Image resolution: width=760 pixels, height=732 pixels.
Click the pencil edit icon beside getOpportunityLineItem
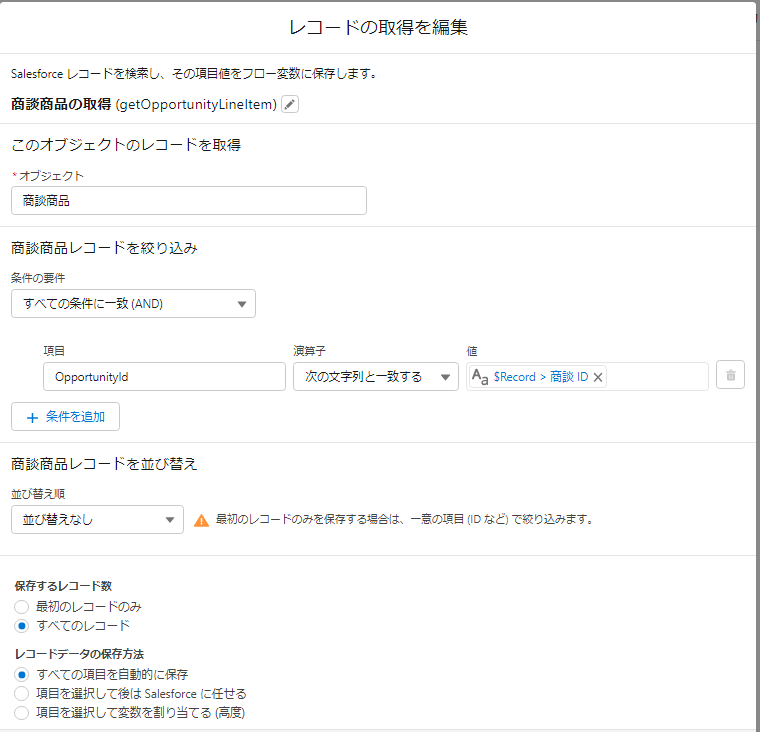pos(290,104)
